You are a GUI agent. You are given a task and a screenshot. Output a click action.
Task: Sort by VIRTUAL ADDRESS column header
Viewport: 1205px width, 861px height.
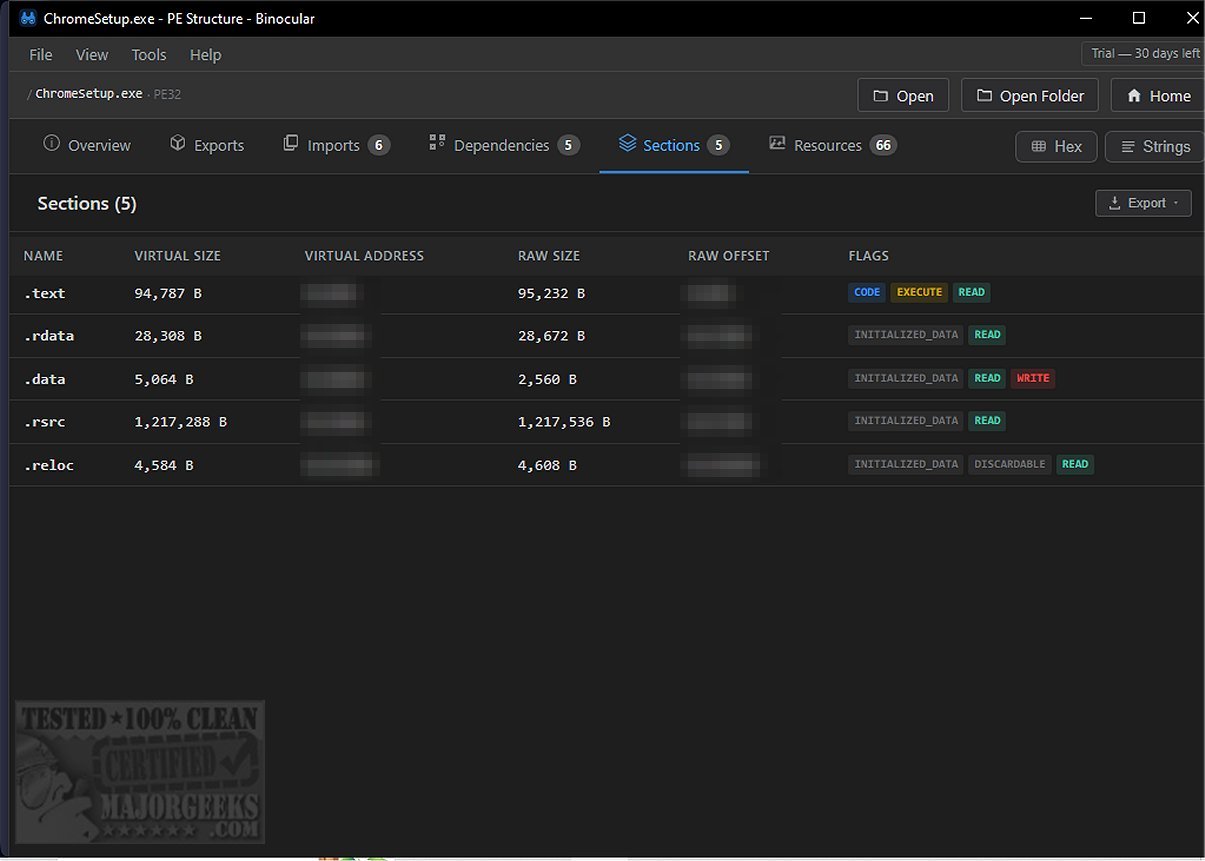(x=364, y=256)
